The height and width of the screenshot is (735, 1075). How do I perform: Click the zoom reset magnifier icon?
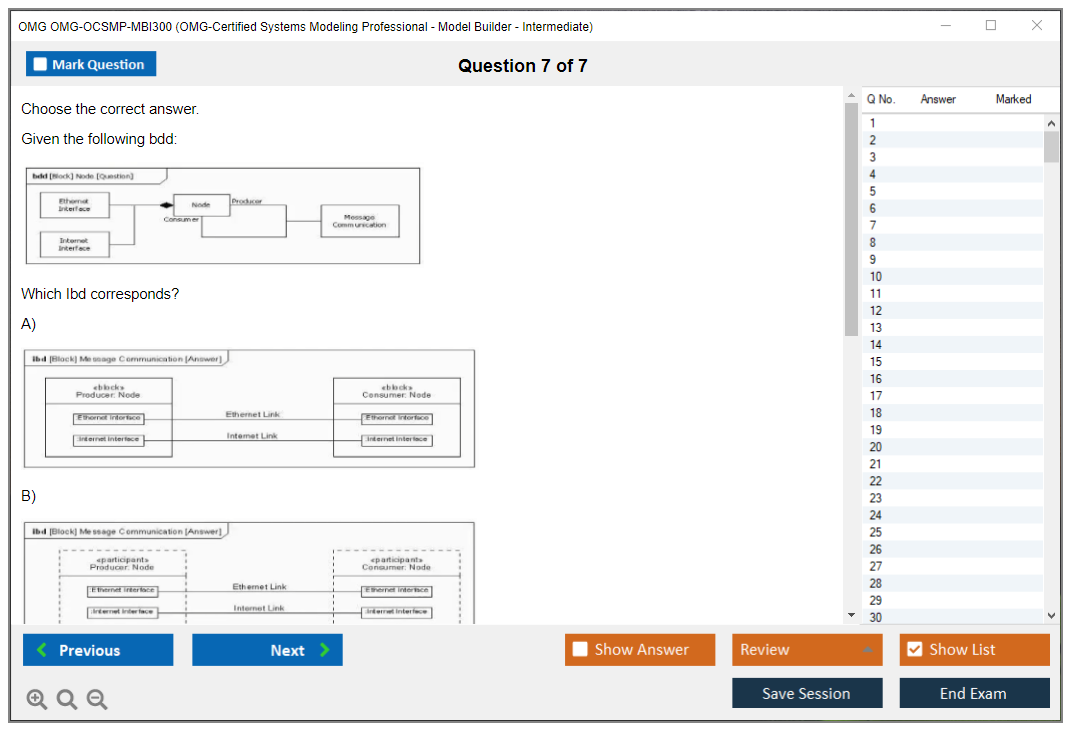[x=67, y=699]
